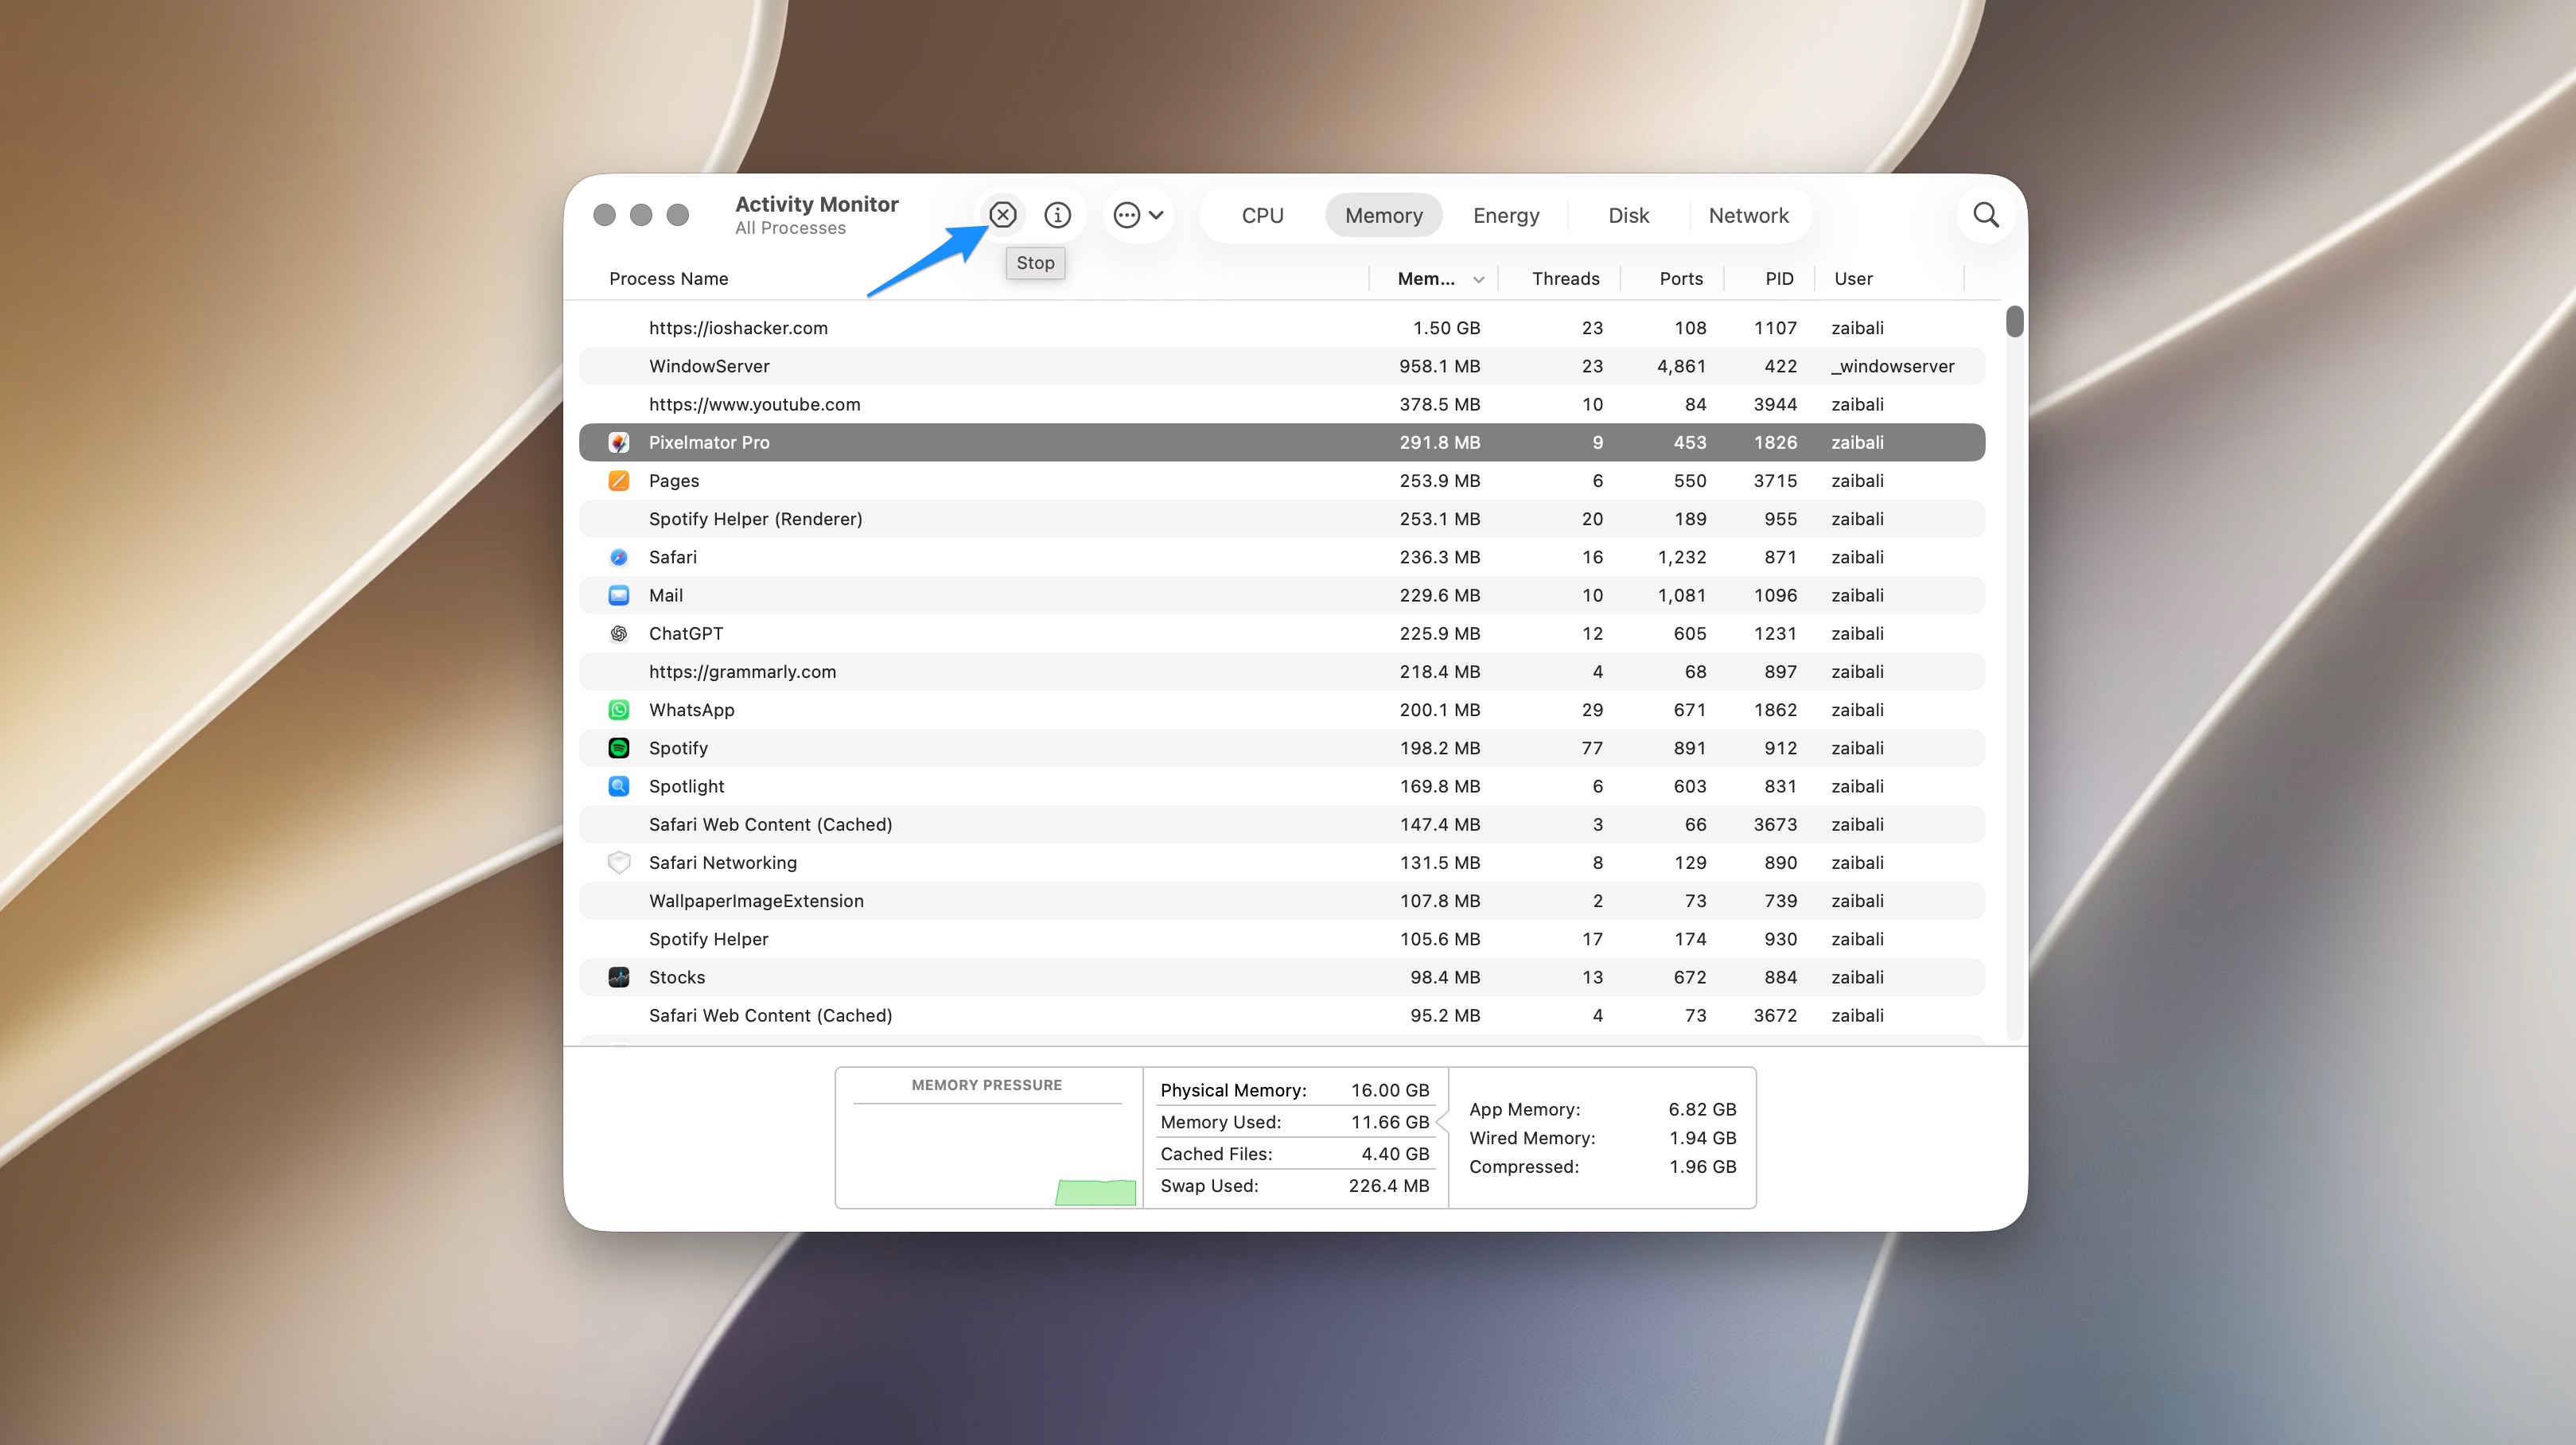The image size is (2576, 1445).
Task: Minimize the Activity Monitor window
Action: pyautogui.click(x=641, y=215)
